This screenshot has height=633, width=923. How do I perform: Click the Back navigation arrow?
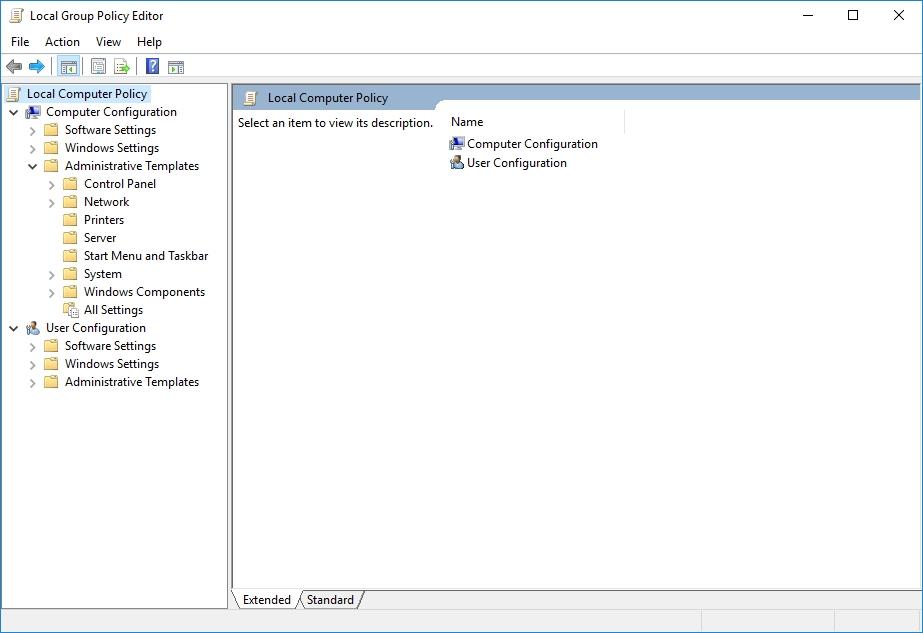(x=13, y=66)
